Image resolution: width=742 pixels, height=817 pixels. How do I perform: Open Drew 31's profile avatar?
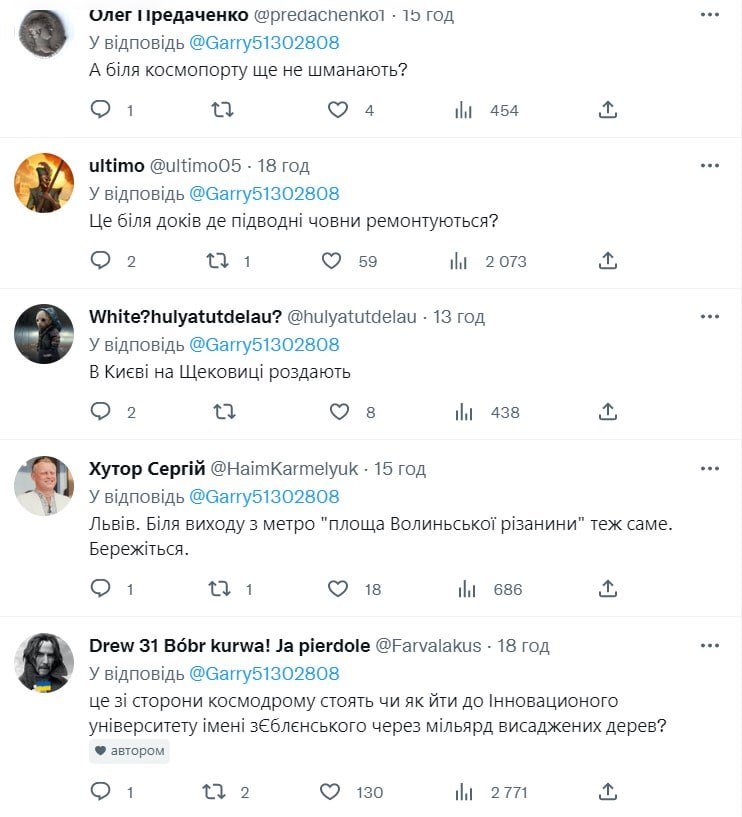pyautogui.click(x=44, y=663)
